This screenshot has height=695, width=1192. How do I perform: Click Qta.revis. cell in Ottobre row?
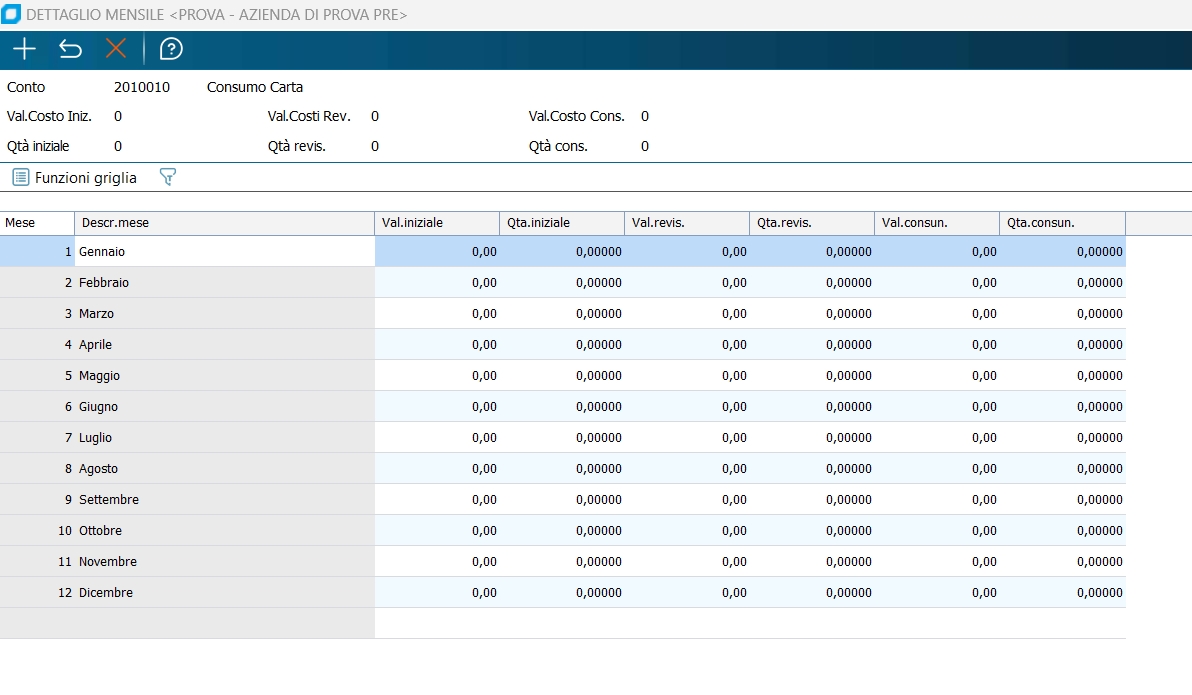point(812,531)
